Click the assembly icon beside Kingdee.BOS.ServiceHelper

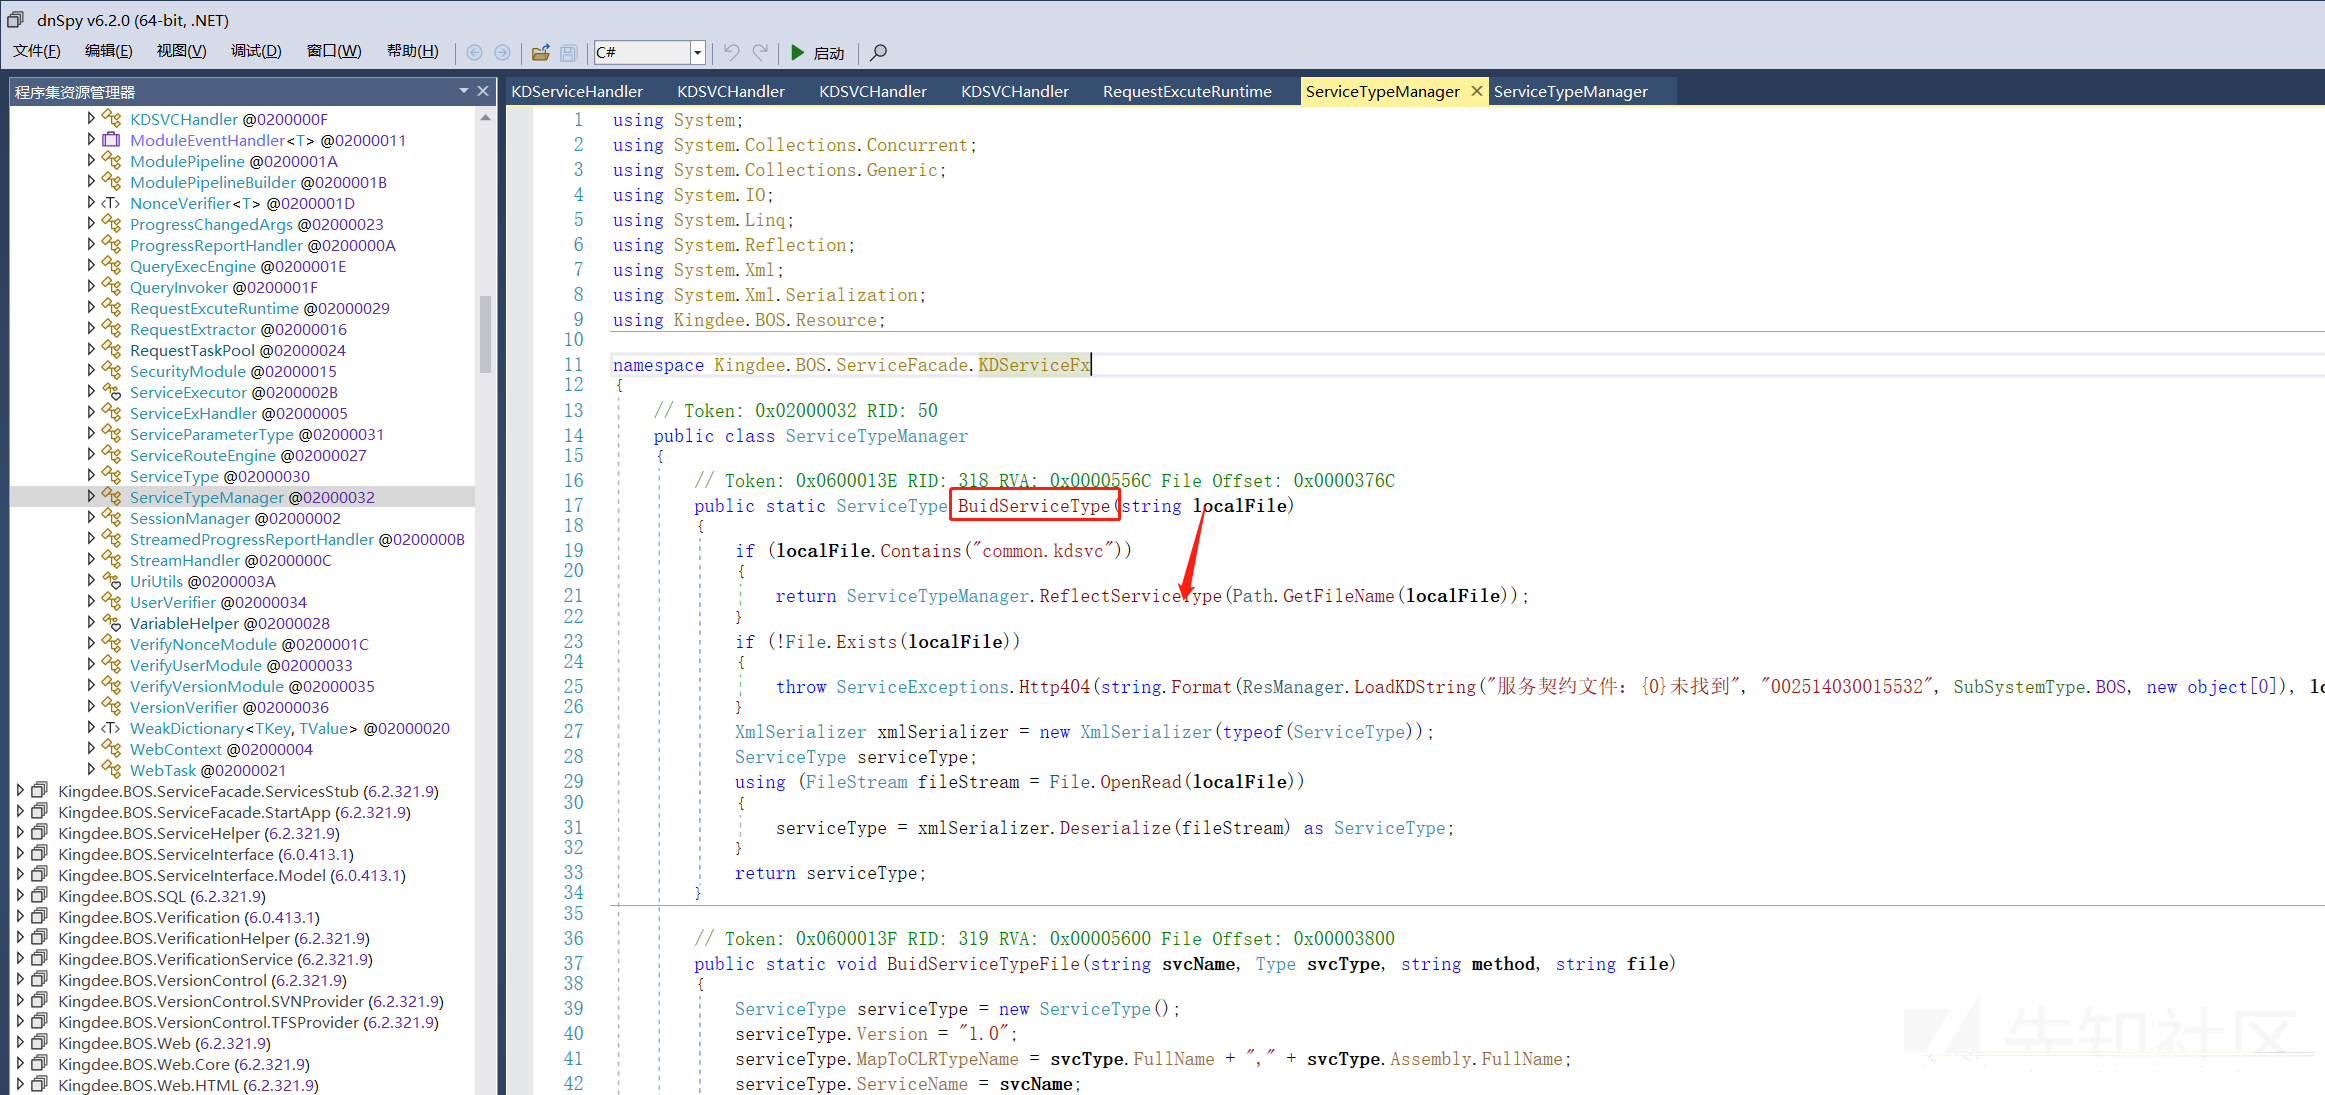click(x=40, y=832)
